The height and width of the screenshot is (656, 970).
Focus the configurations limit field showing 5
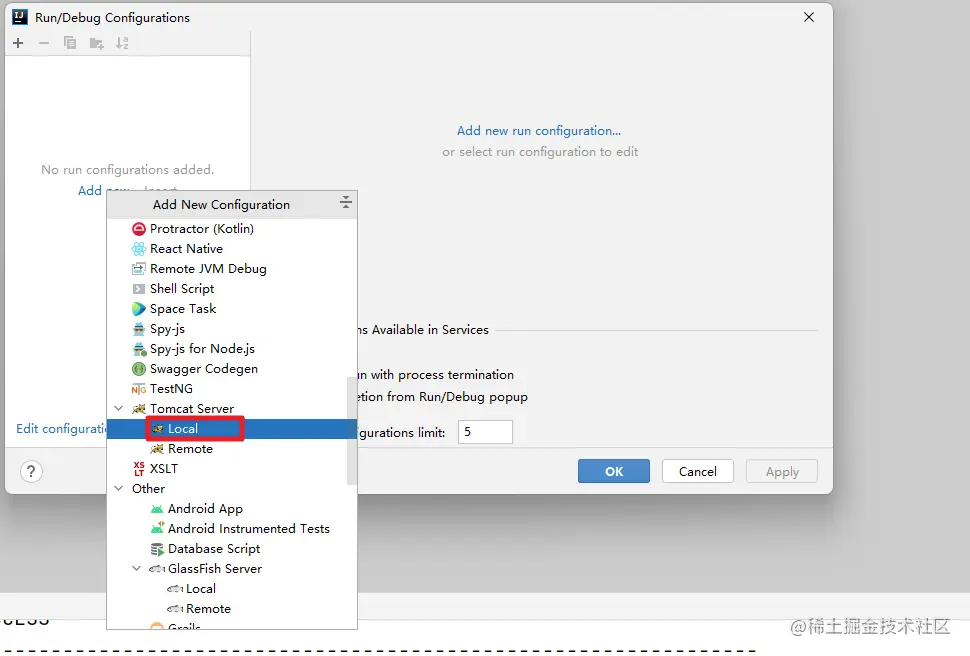[x=485, y=432]
